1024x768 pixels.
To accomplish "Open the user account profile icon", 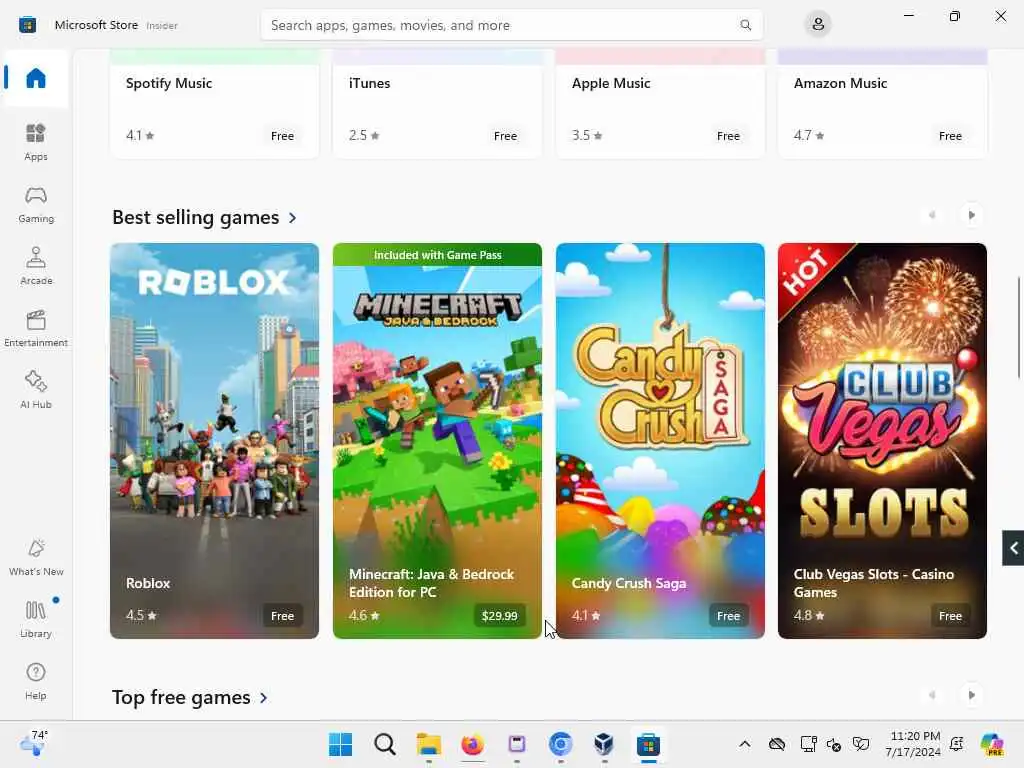I will tap(818, 25).
